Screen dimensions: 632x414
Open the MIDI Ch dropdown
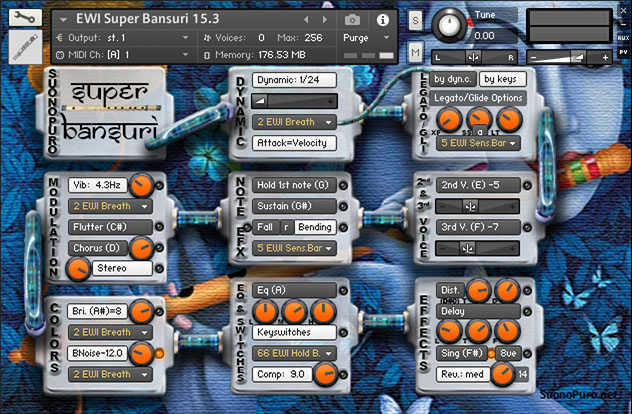click(x=122, y=55)
